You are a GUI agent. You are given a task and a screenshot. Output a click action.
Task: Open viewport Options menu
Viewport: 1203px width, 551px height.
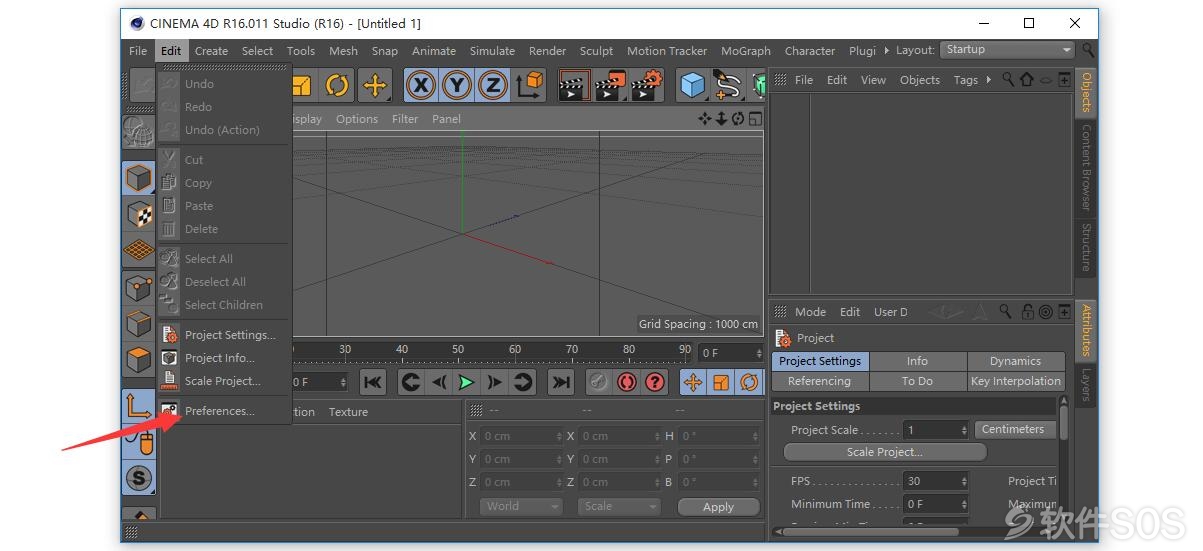tap(357, 119)
